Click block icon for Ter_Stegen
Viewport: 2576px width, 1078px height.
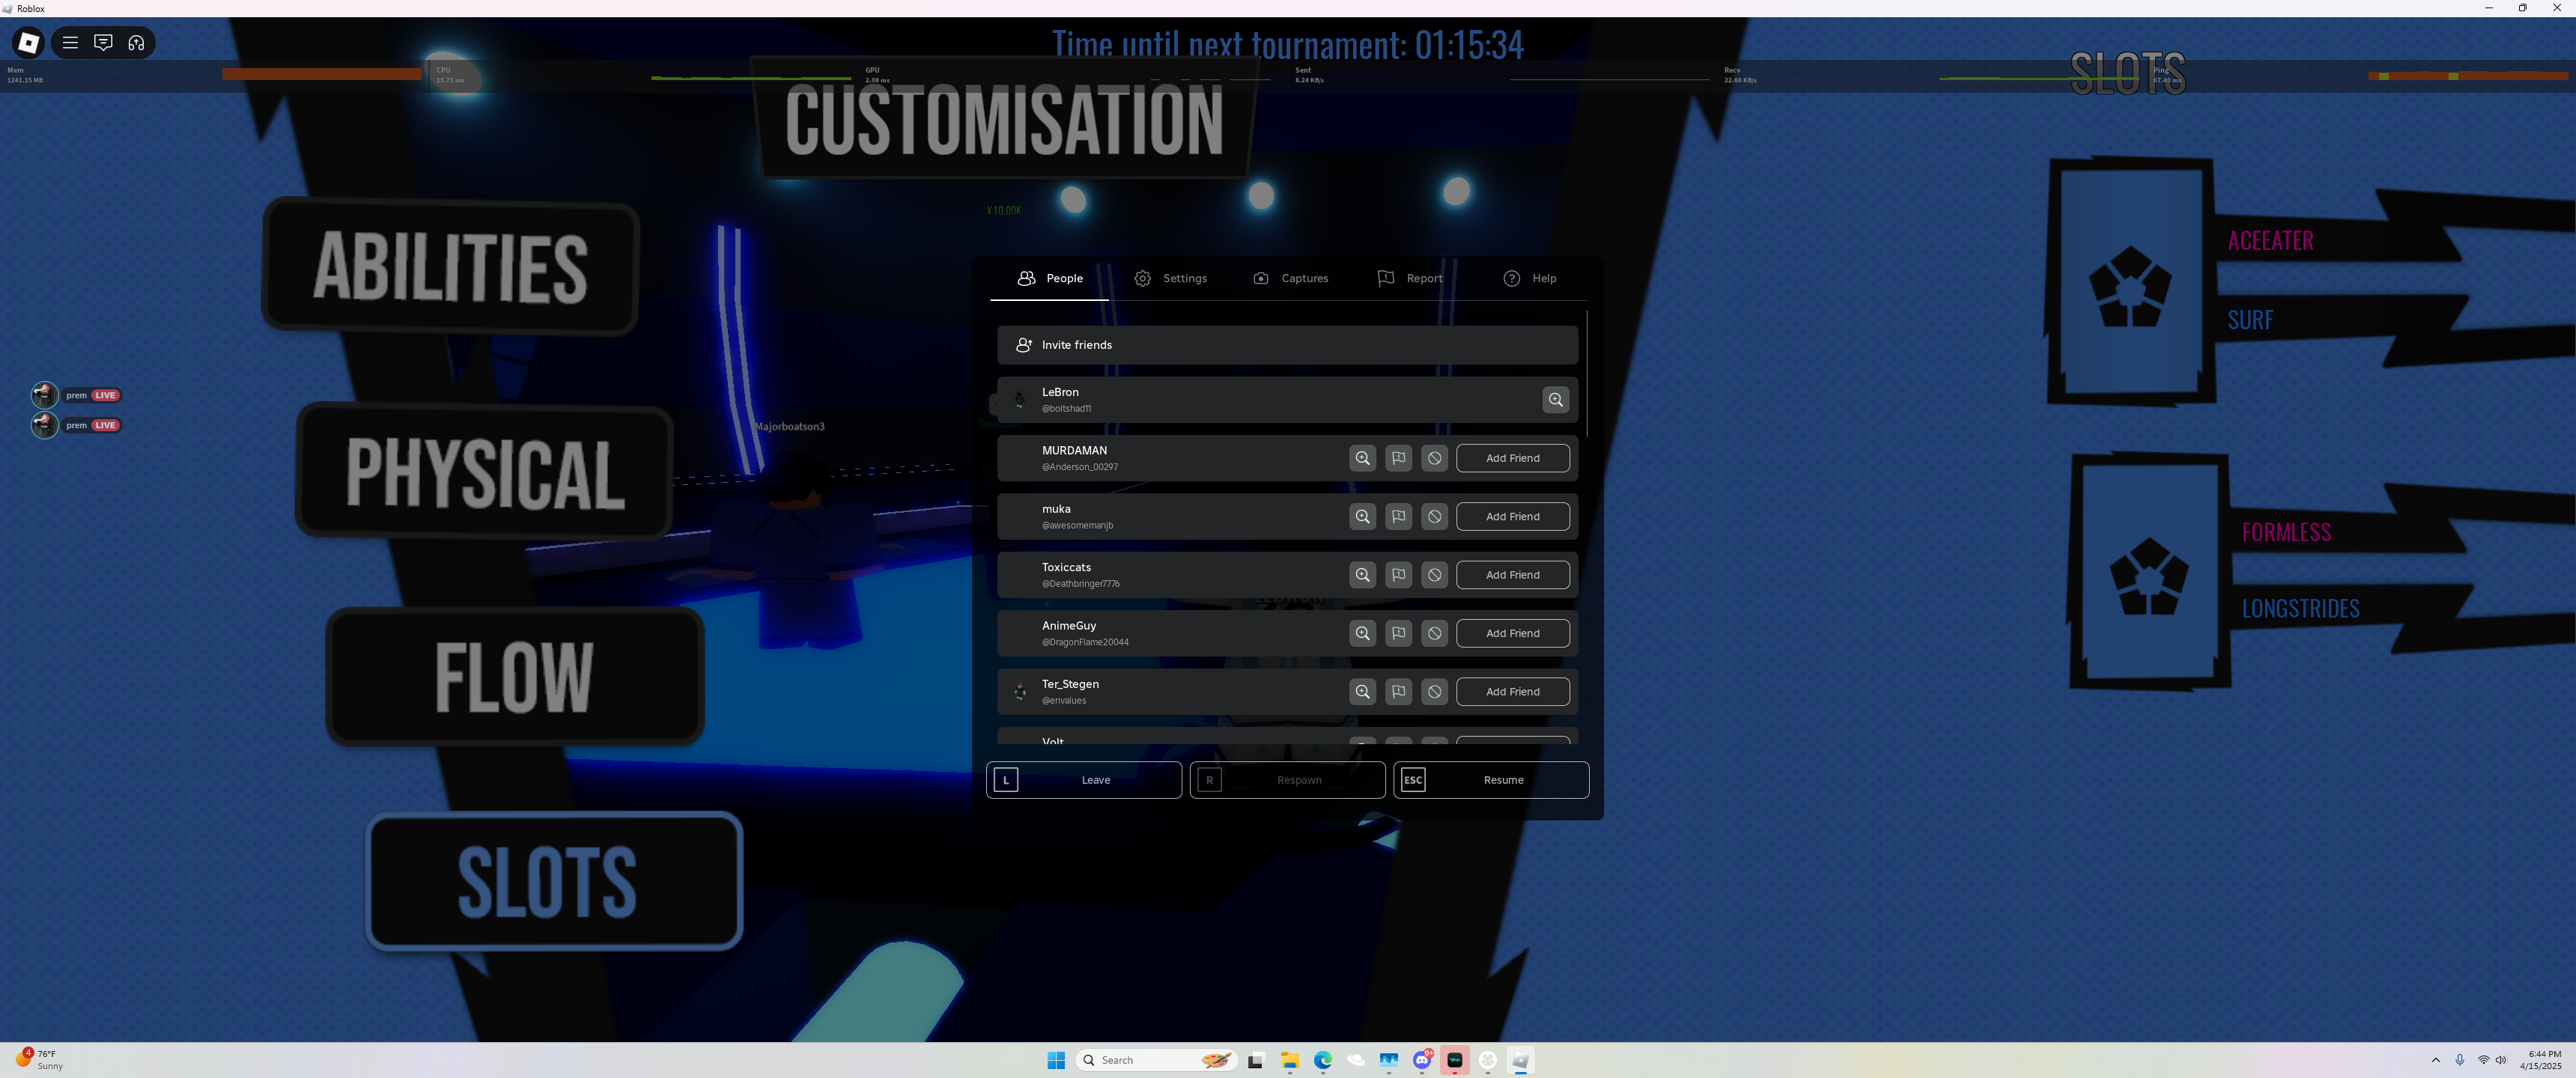point(1434,692)
